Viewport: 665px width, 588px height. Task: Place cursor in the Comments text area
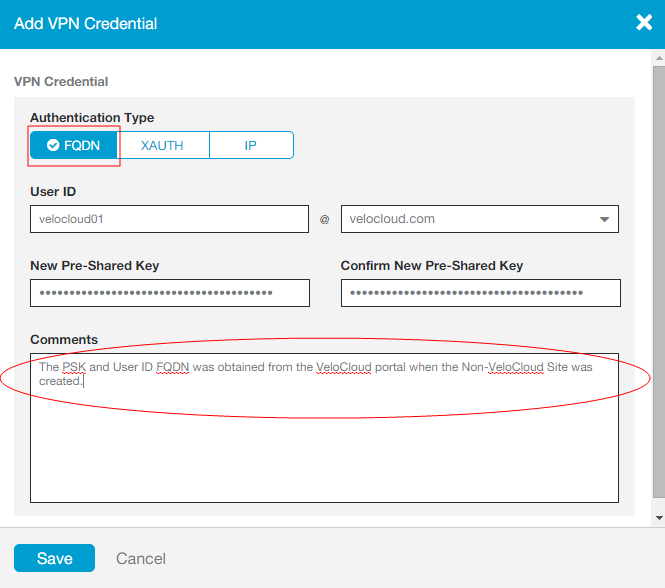tap(324, 440)
